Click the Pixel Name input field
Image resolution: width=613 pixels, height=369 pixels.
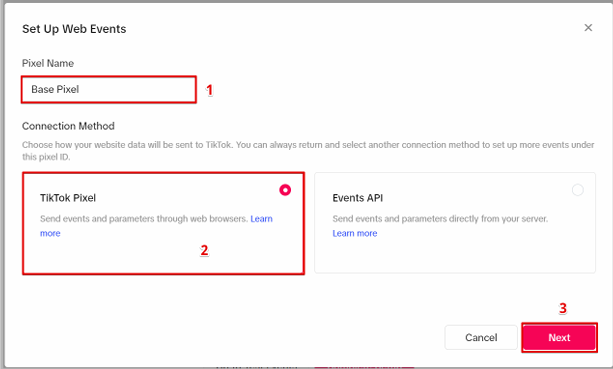109,90
